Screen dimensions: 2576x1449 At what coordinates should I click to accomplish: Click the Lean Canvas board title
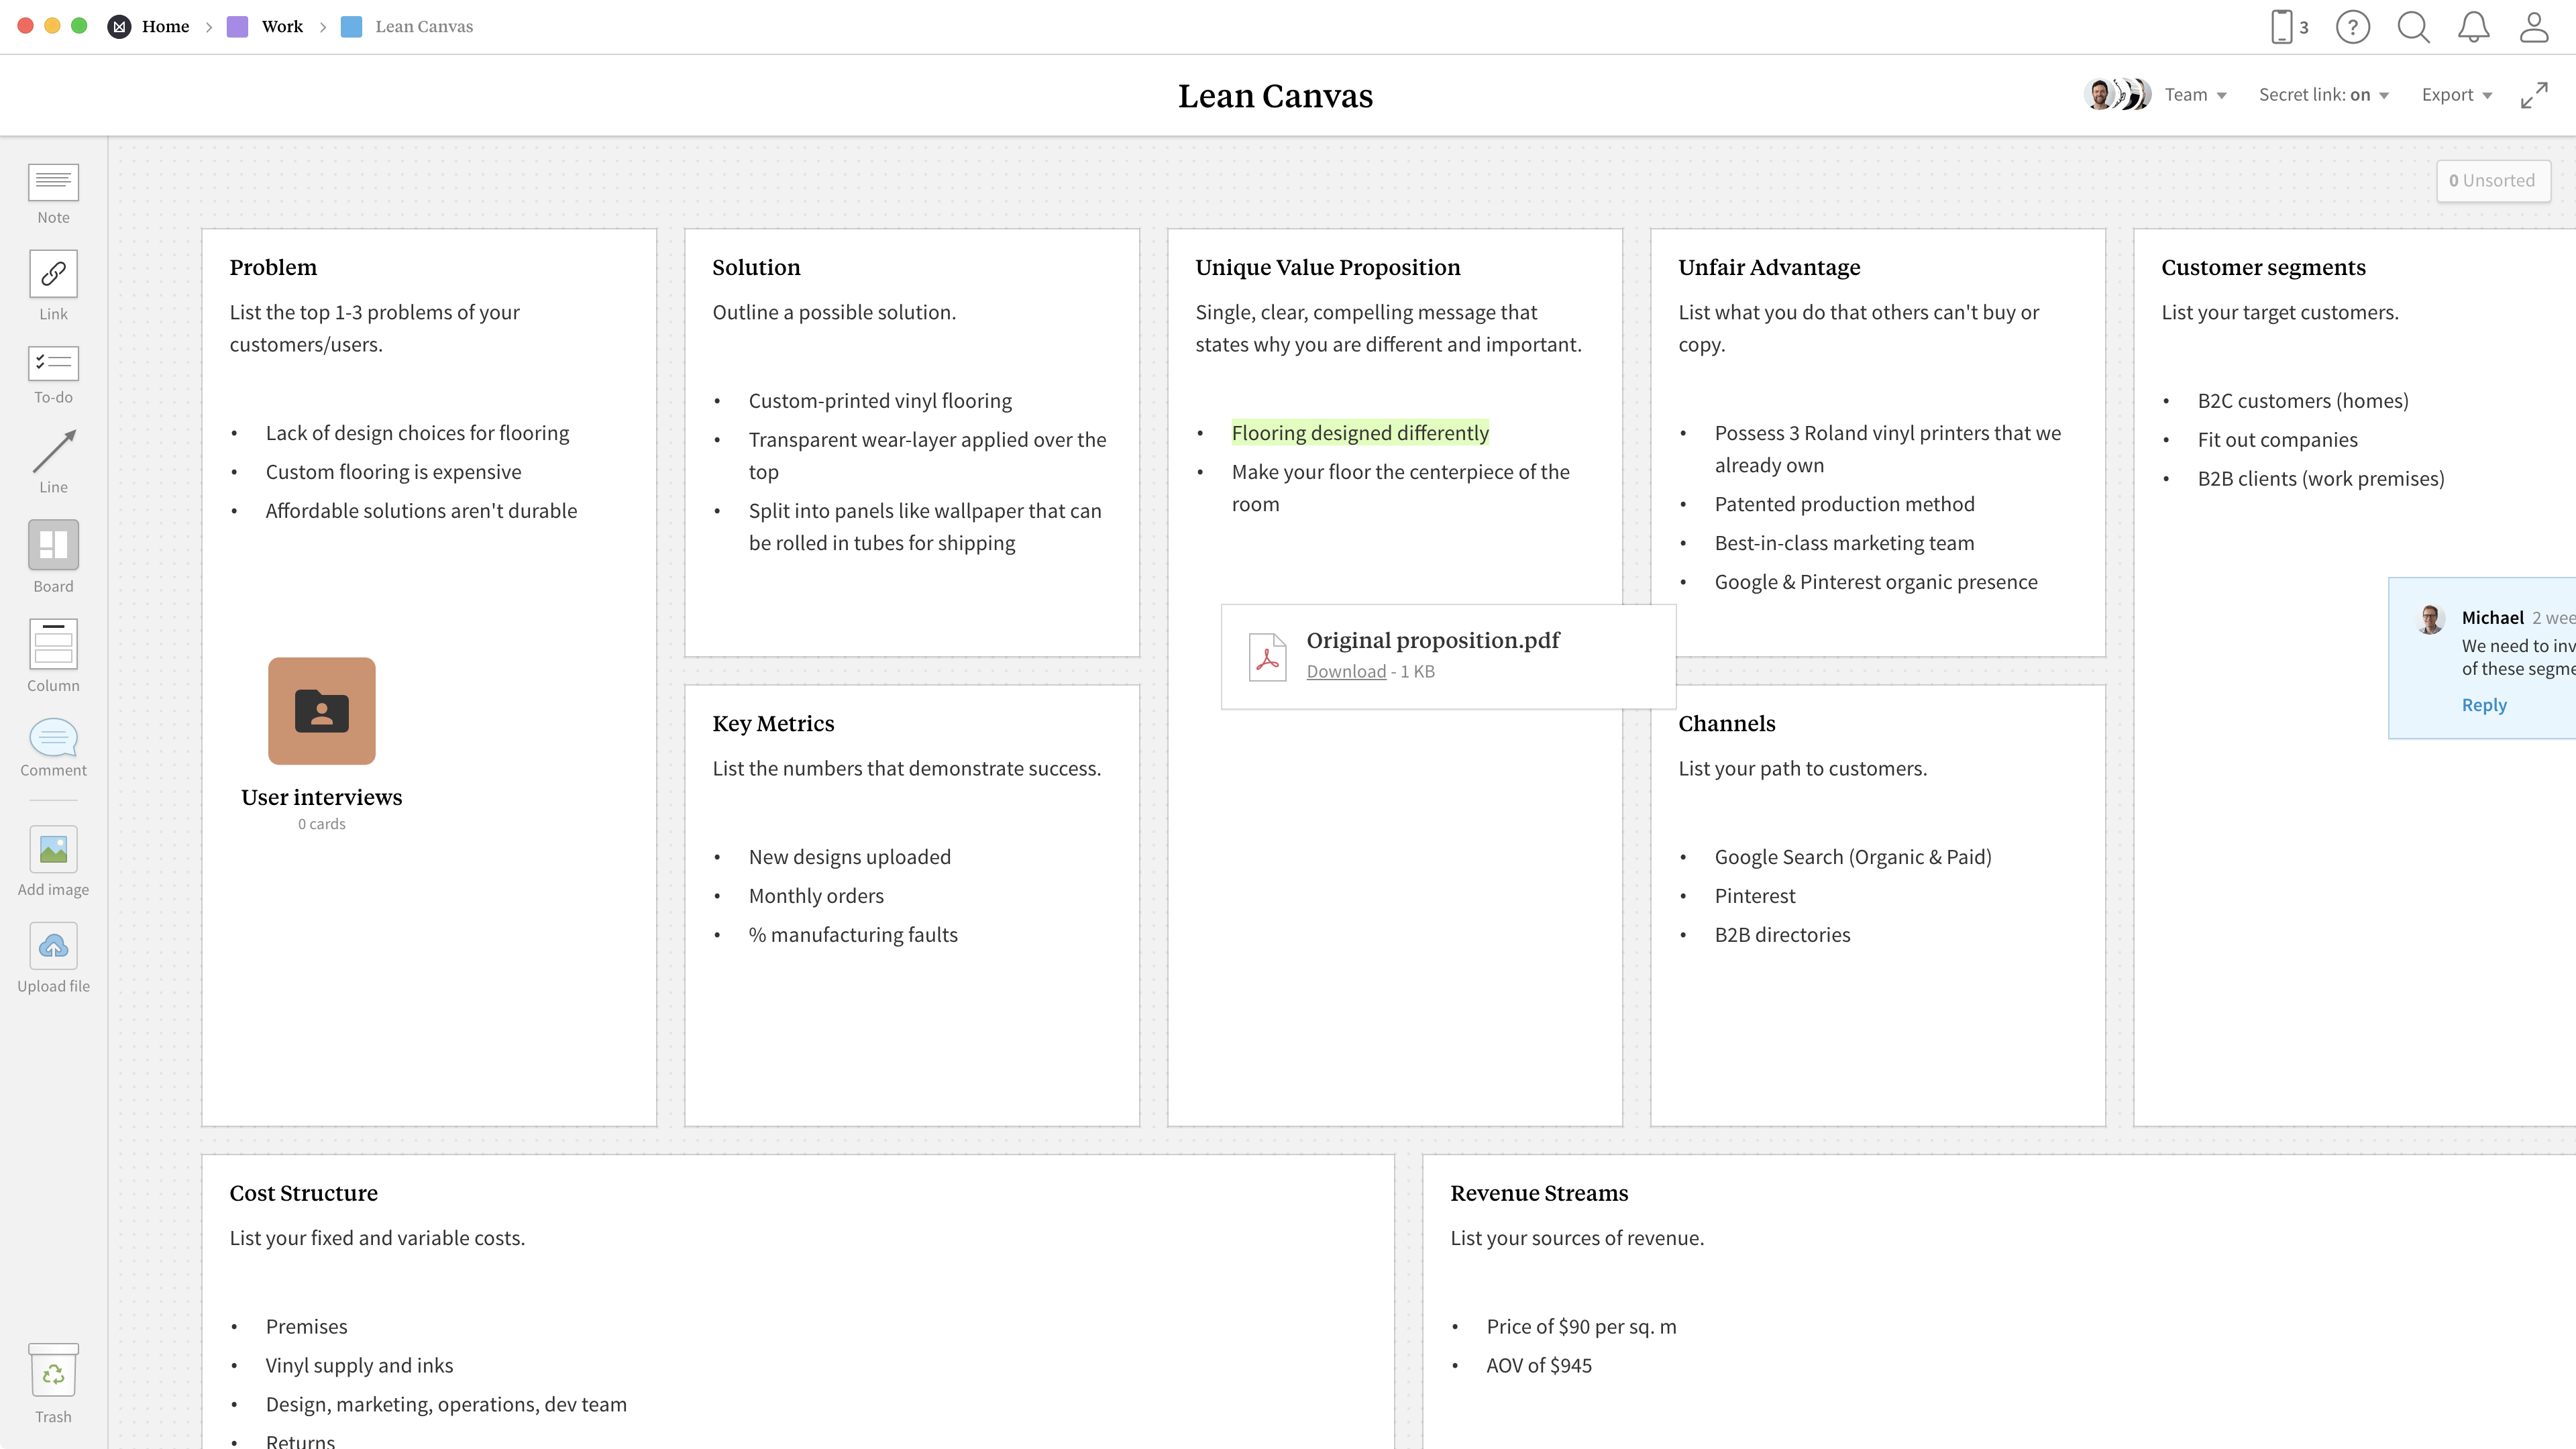[1275, 96]
